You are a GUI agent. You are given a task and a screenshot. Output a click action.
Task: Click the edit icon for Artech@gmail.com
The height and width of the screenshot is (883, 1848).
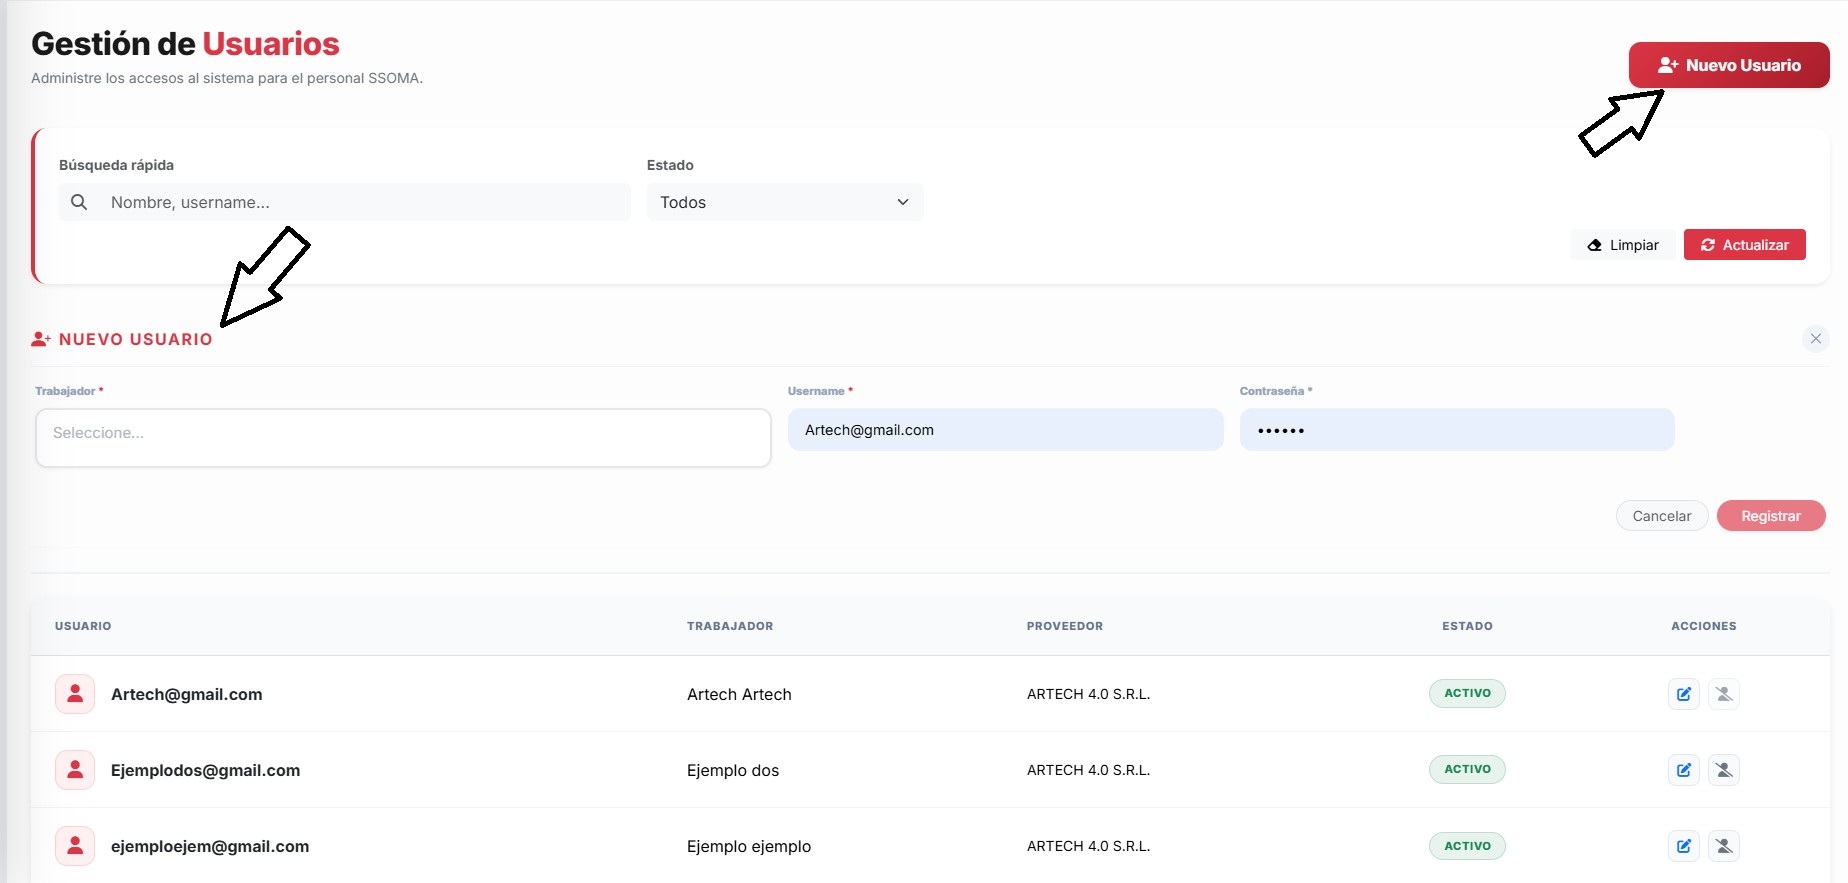coord(1684,694)
